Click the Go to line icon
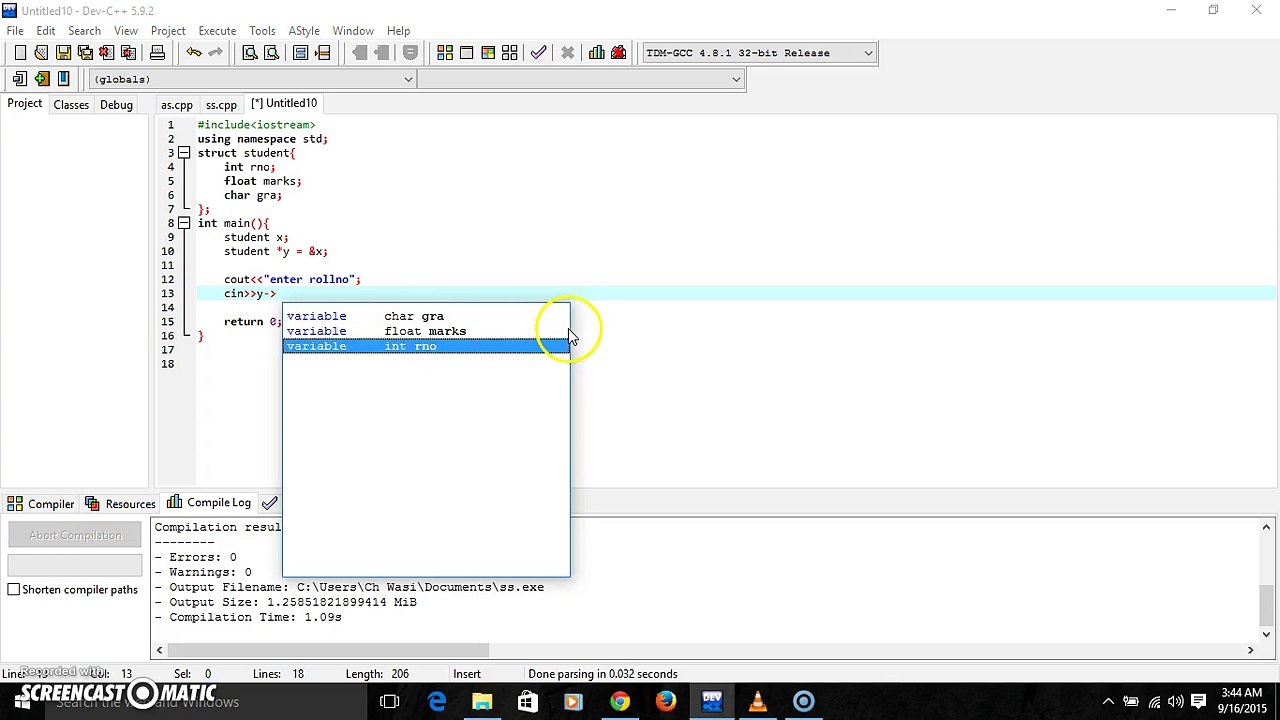 (322, 53)
